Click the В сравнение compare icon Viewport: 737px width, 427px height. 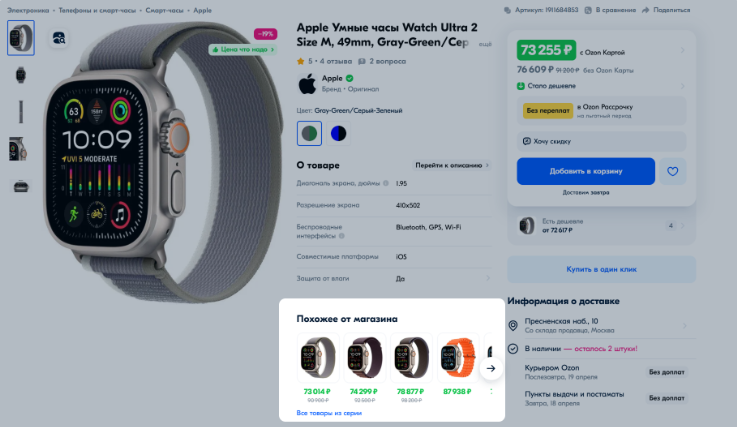coord(588,10)
